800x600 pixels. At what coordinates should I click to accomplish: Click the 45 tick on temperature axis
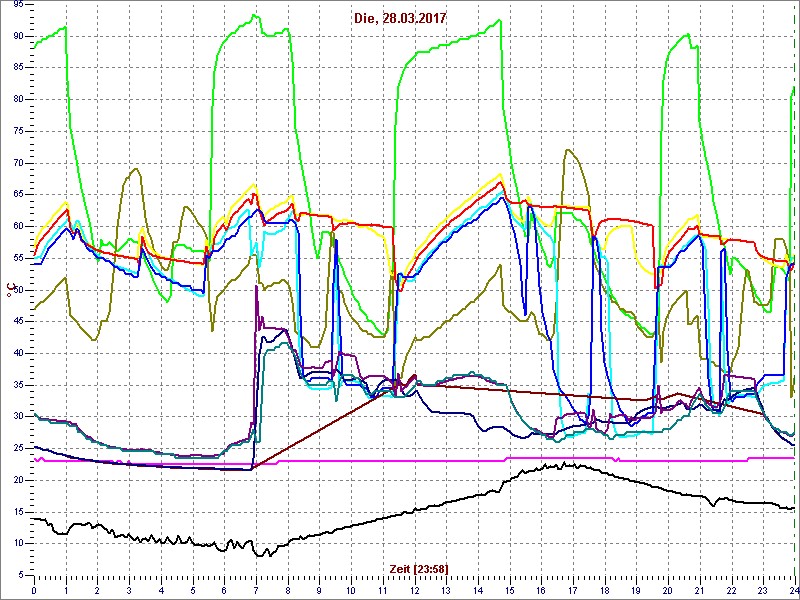17,321
